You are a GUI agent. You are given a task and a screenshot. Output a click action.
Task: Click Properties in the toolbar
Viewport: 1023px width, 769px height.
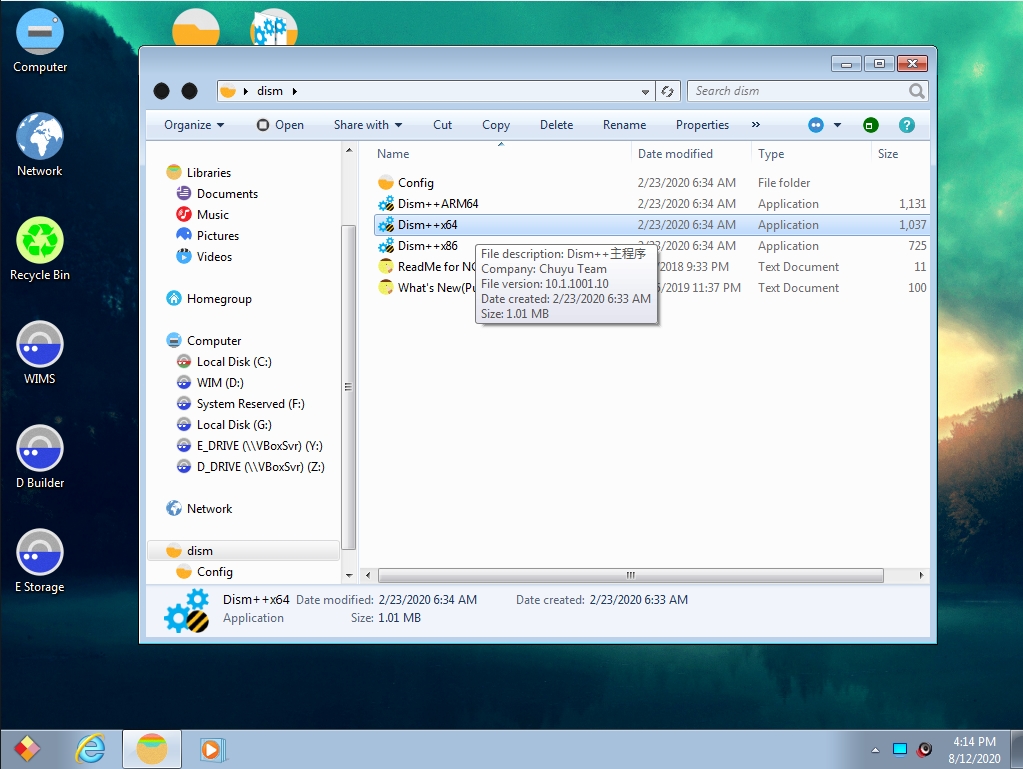[702, 125]
